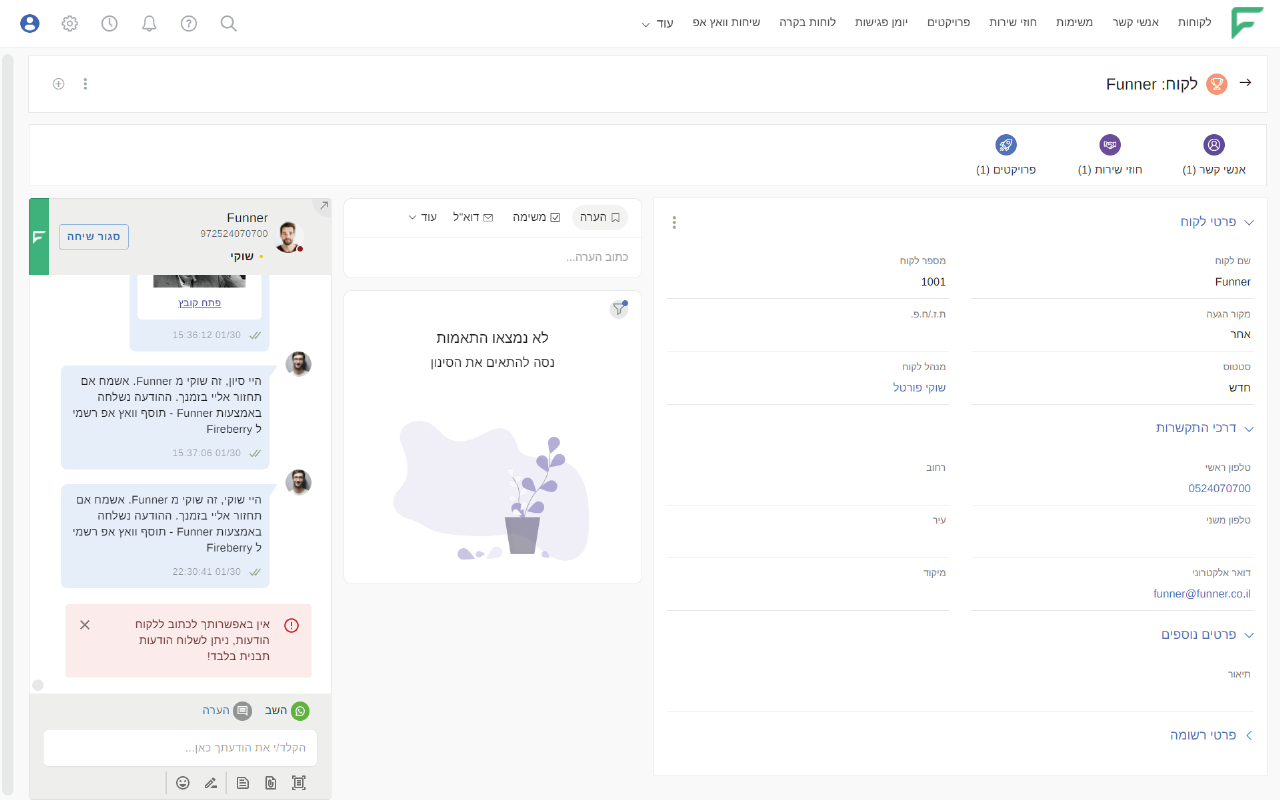Viewport: 1280px width, 800px height.
Task: Click the pencil signature icon in chat toolbar
Action: [x=211, y=783]
